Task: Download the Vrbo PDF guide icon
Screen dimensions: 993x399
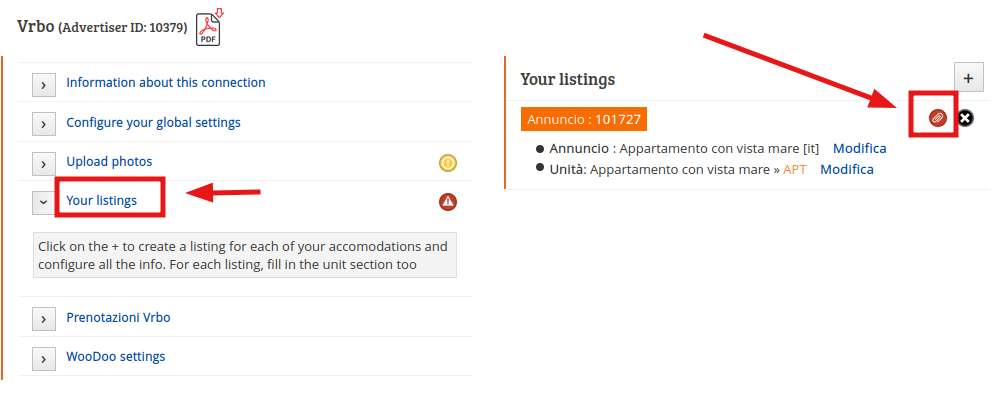Action: (209, 28)
